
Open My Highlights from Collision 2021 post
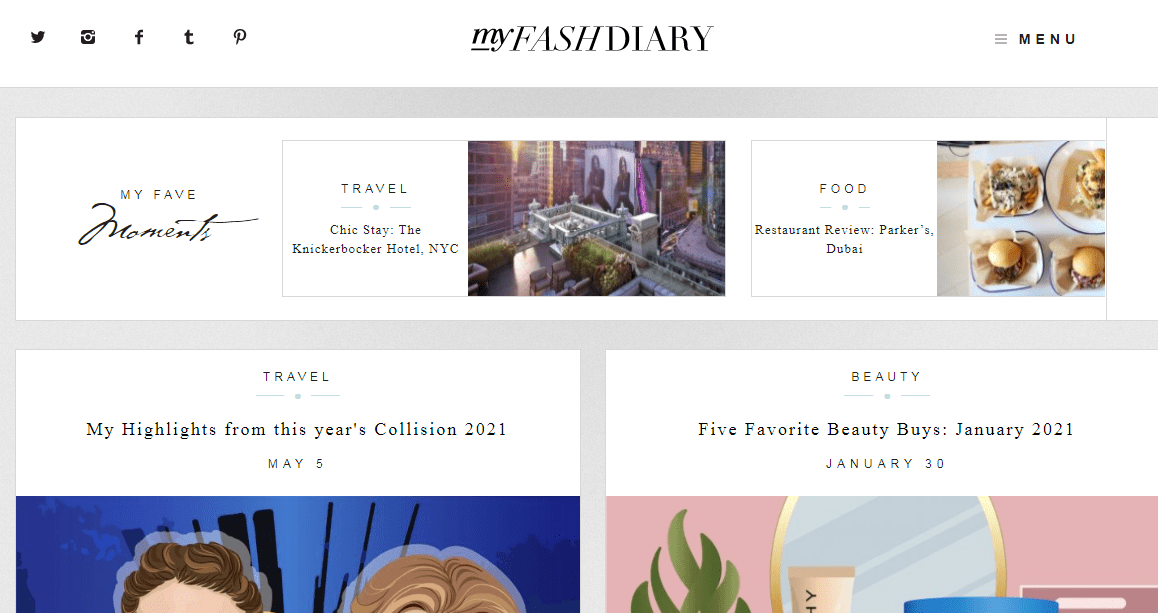(297, 430)
